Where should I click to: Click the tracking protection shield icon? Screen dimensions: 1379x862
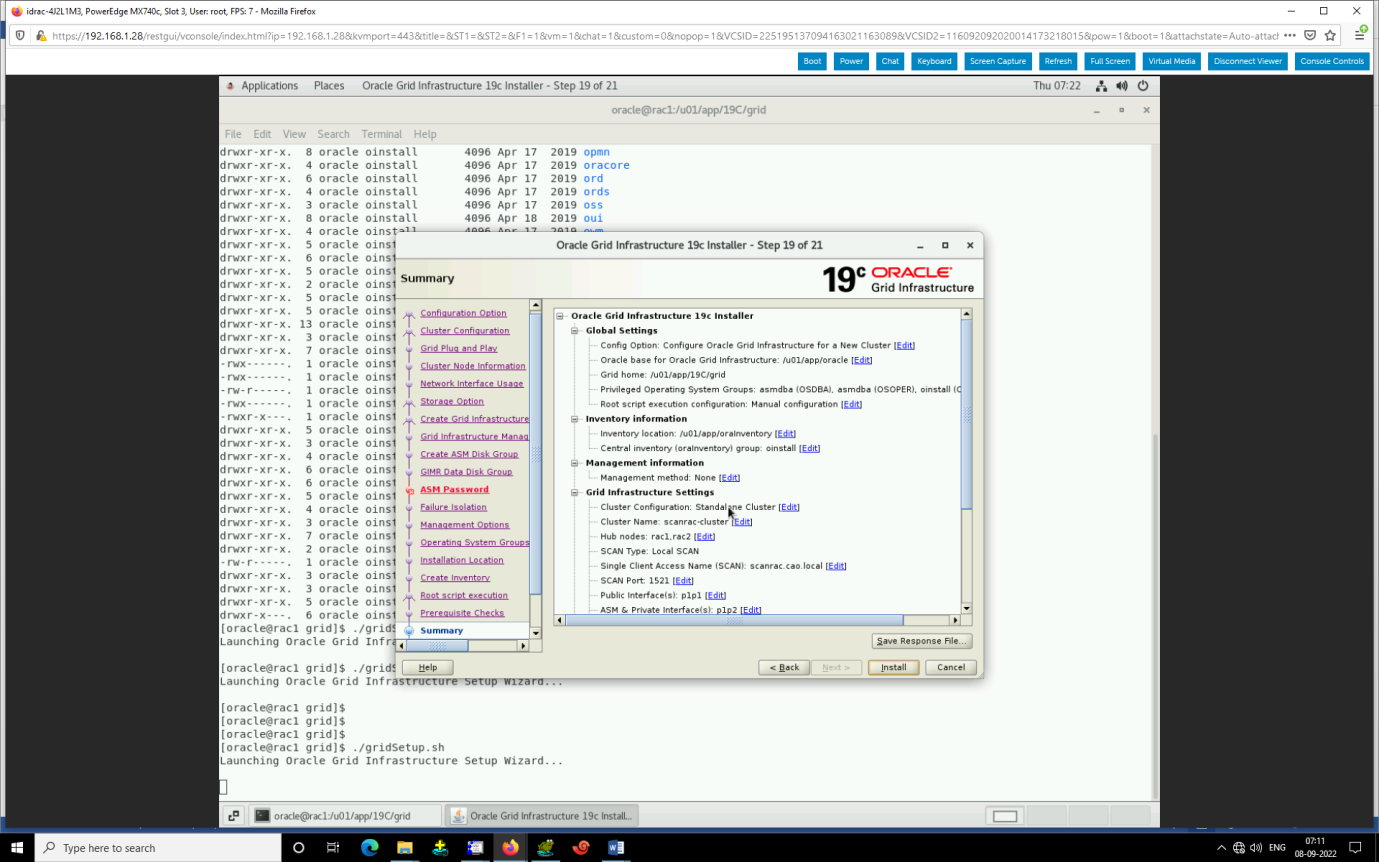20,35
